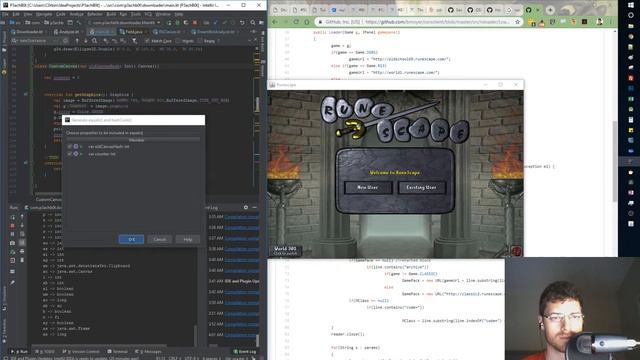Click the rerun icon in Run panel
Viewport: 640px width, 360px height.
[13, 217]
